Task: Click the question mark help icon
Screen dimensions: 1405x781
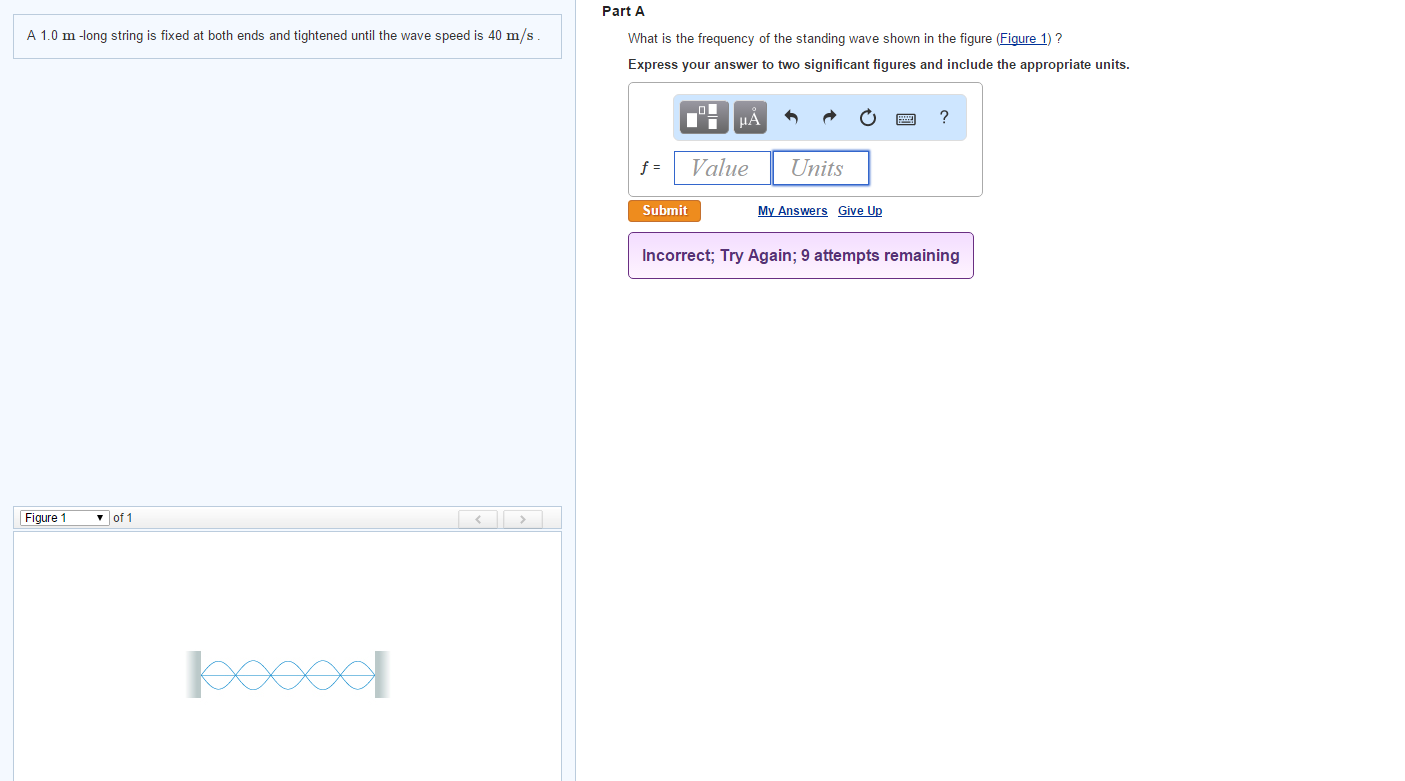Action: [x=943, y=117]
